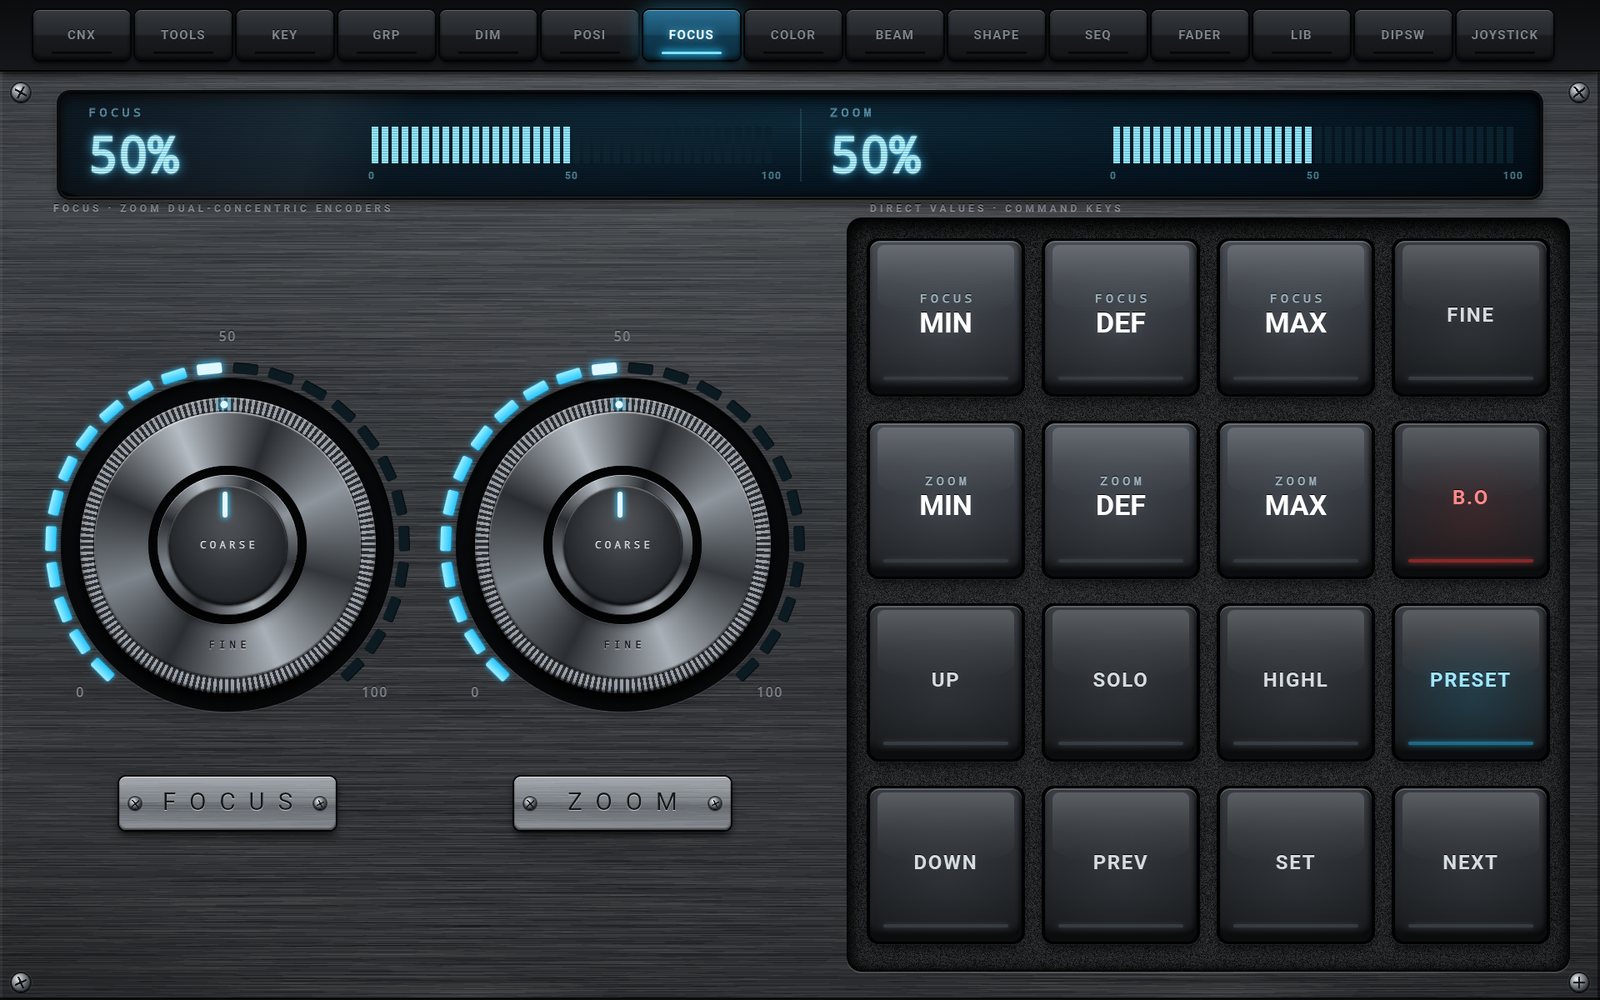Screen dimensions: 1600x1000
Task: Go to the DIM tab
Action: coord(488,35)
